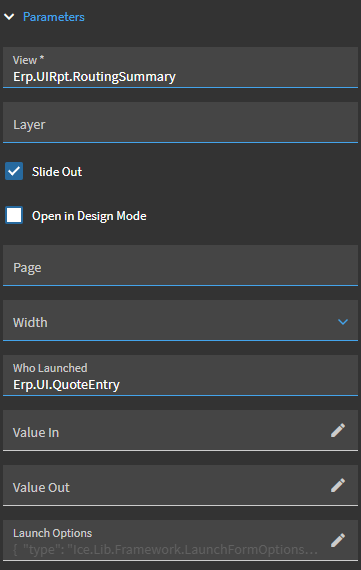Focus the Who Launched field Erp.UI.QuoteEntry
This screenshot has width=361, height=570.
[x=180, y=376]
